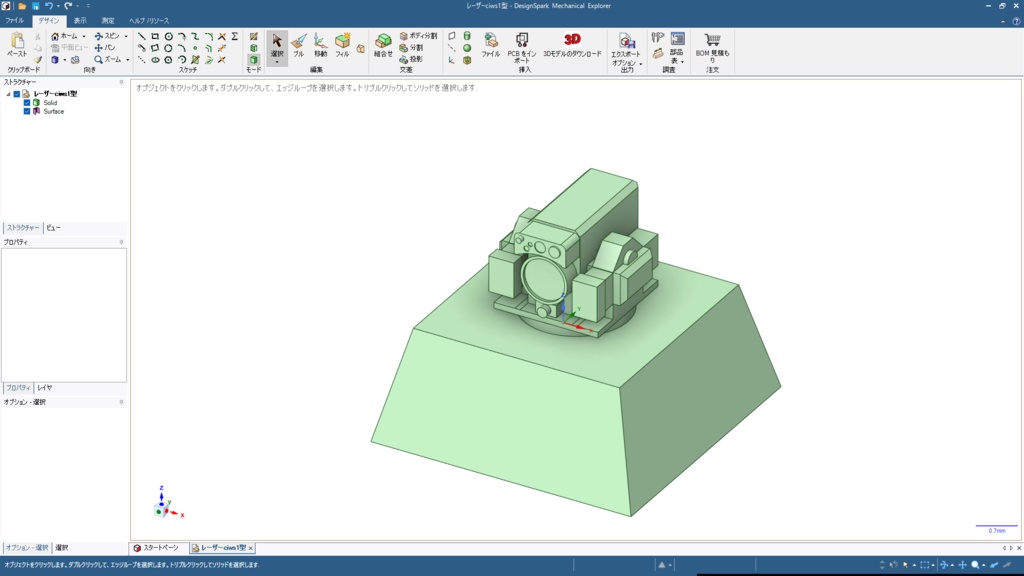Click the Redo arrow button
This screenshot has height=576, width=1024.
point(68,6)
